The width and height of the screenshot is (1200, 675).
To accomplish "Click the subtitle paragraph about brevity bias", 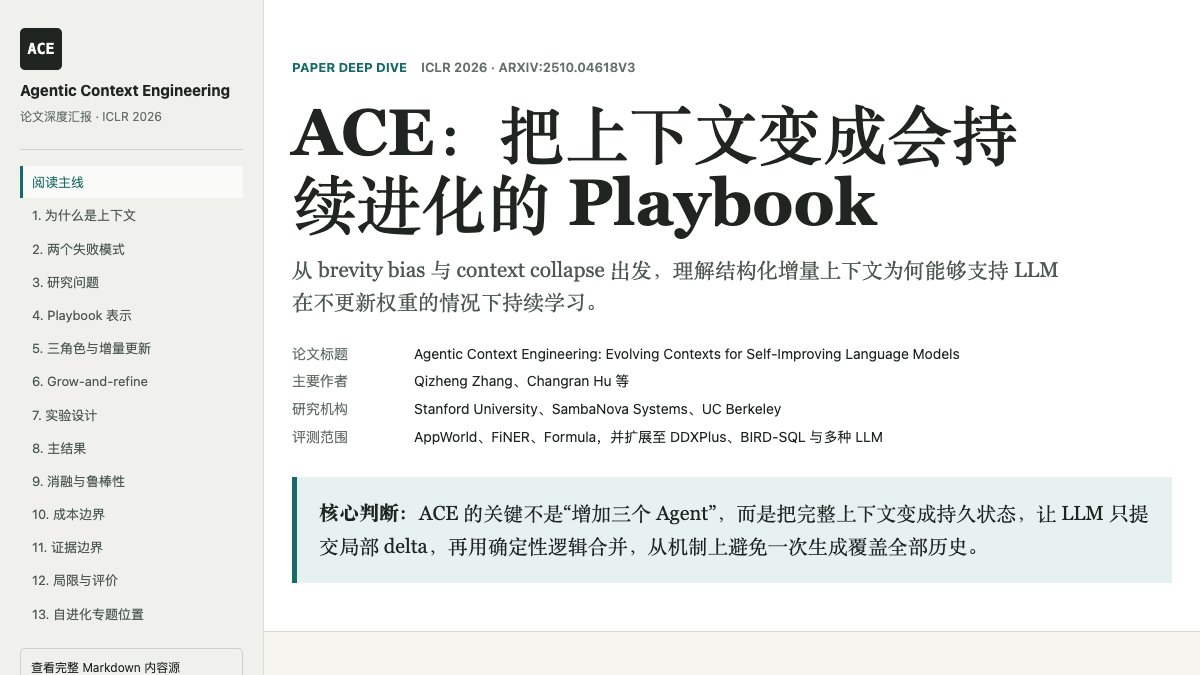I will 675,286.
